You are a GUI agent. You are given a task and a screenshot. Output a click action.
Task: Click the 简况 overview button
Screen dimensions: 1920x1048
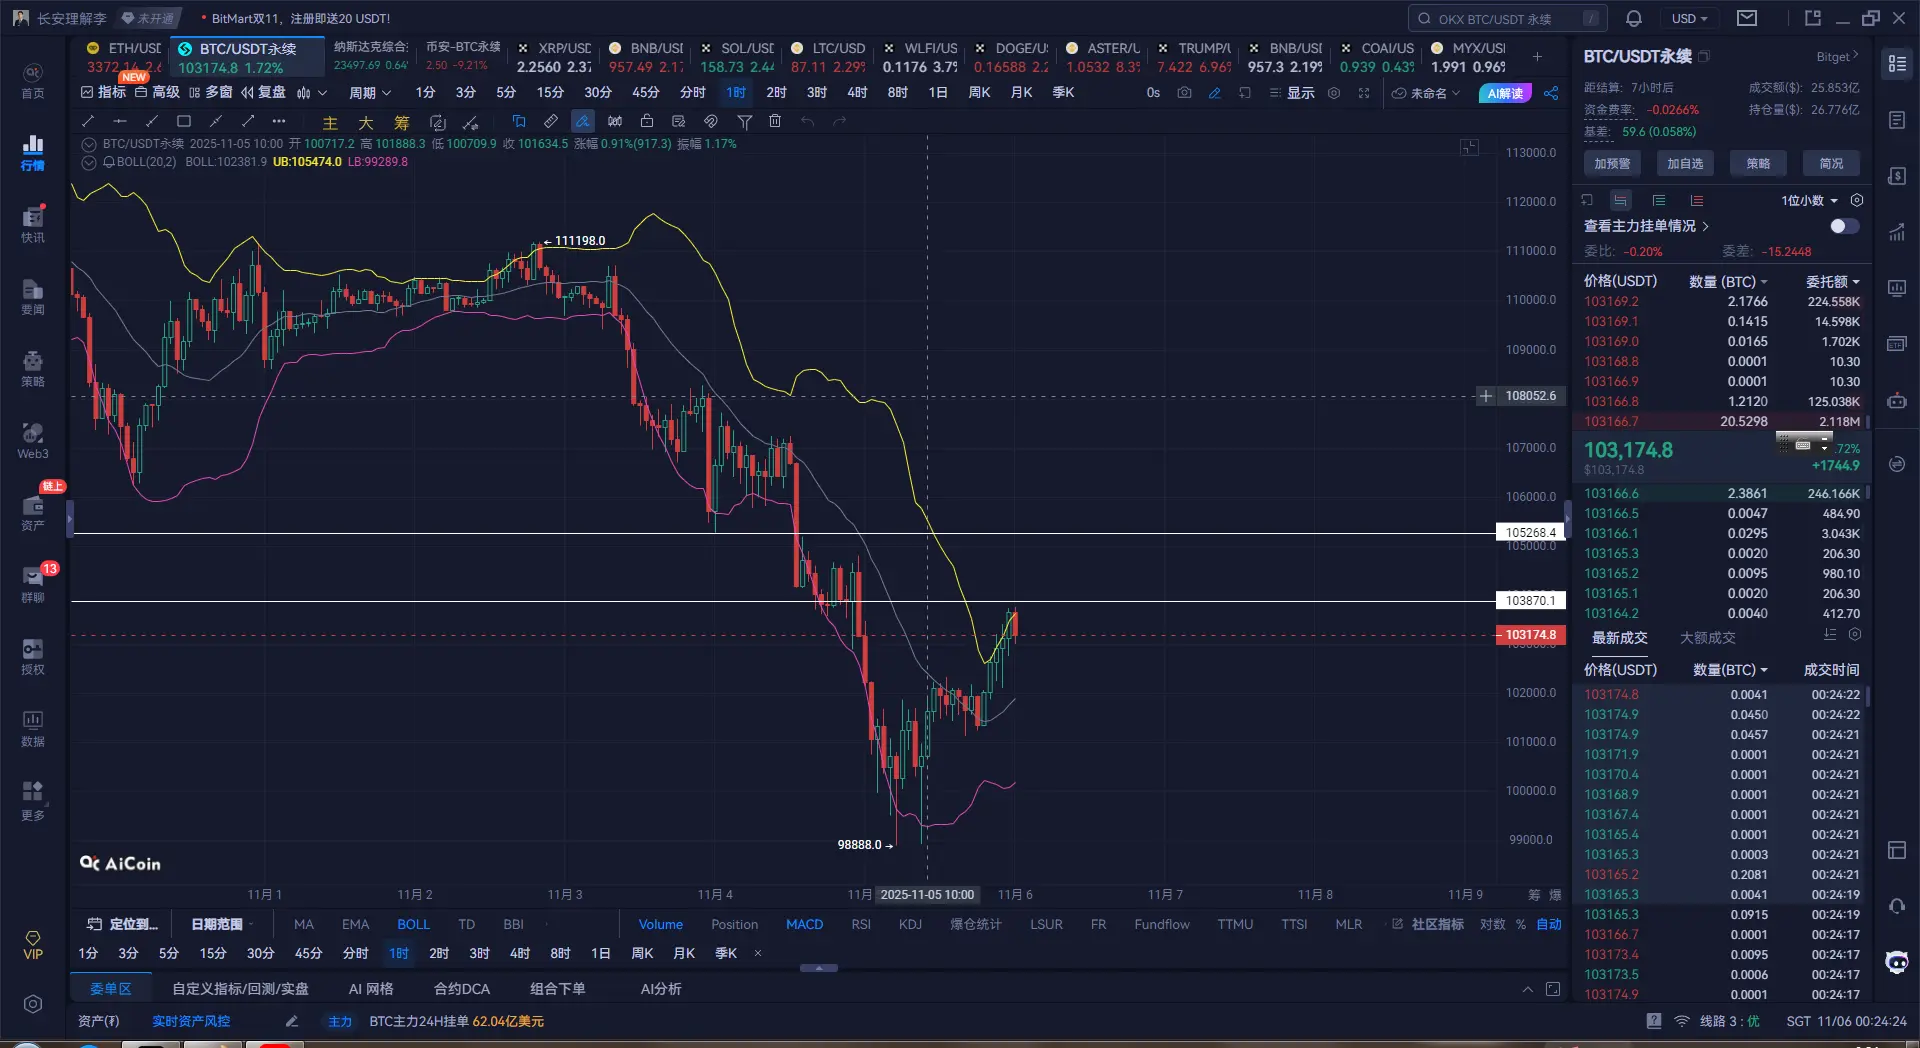1832,164
